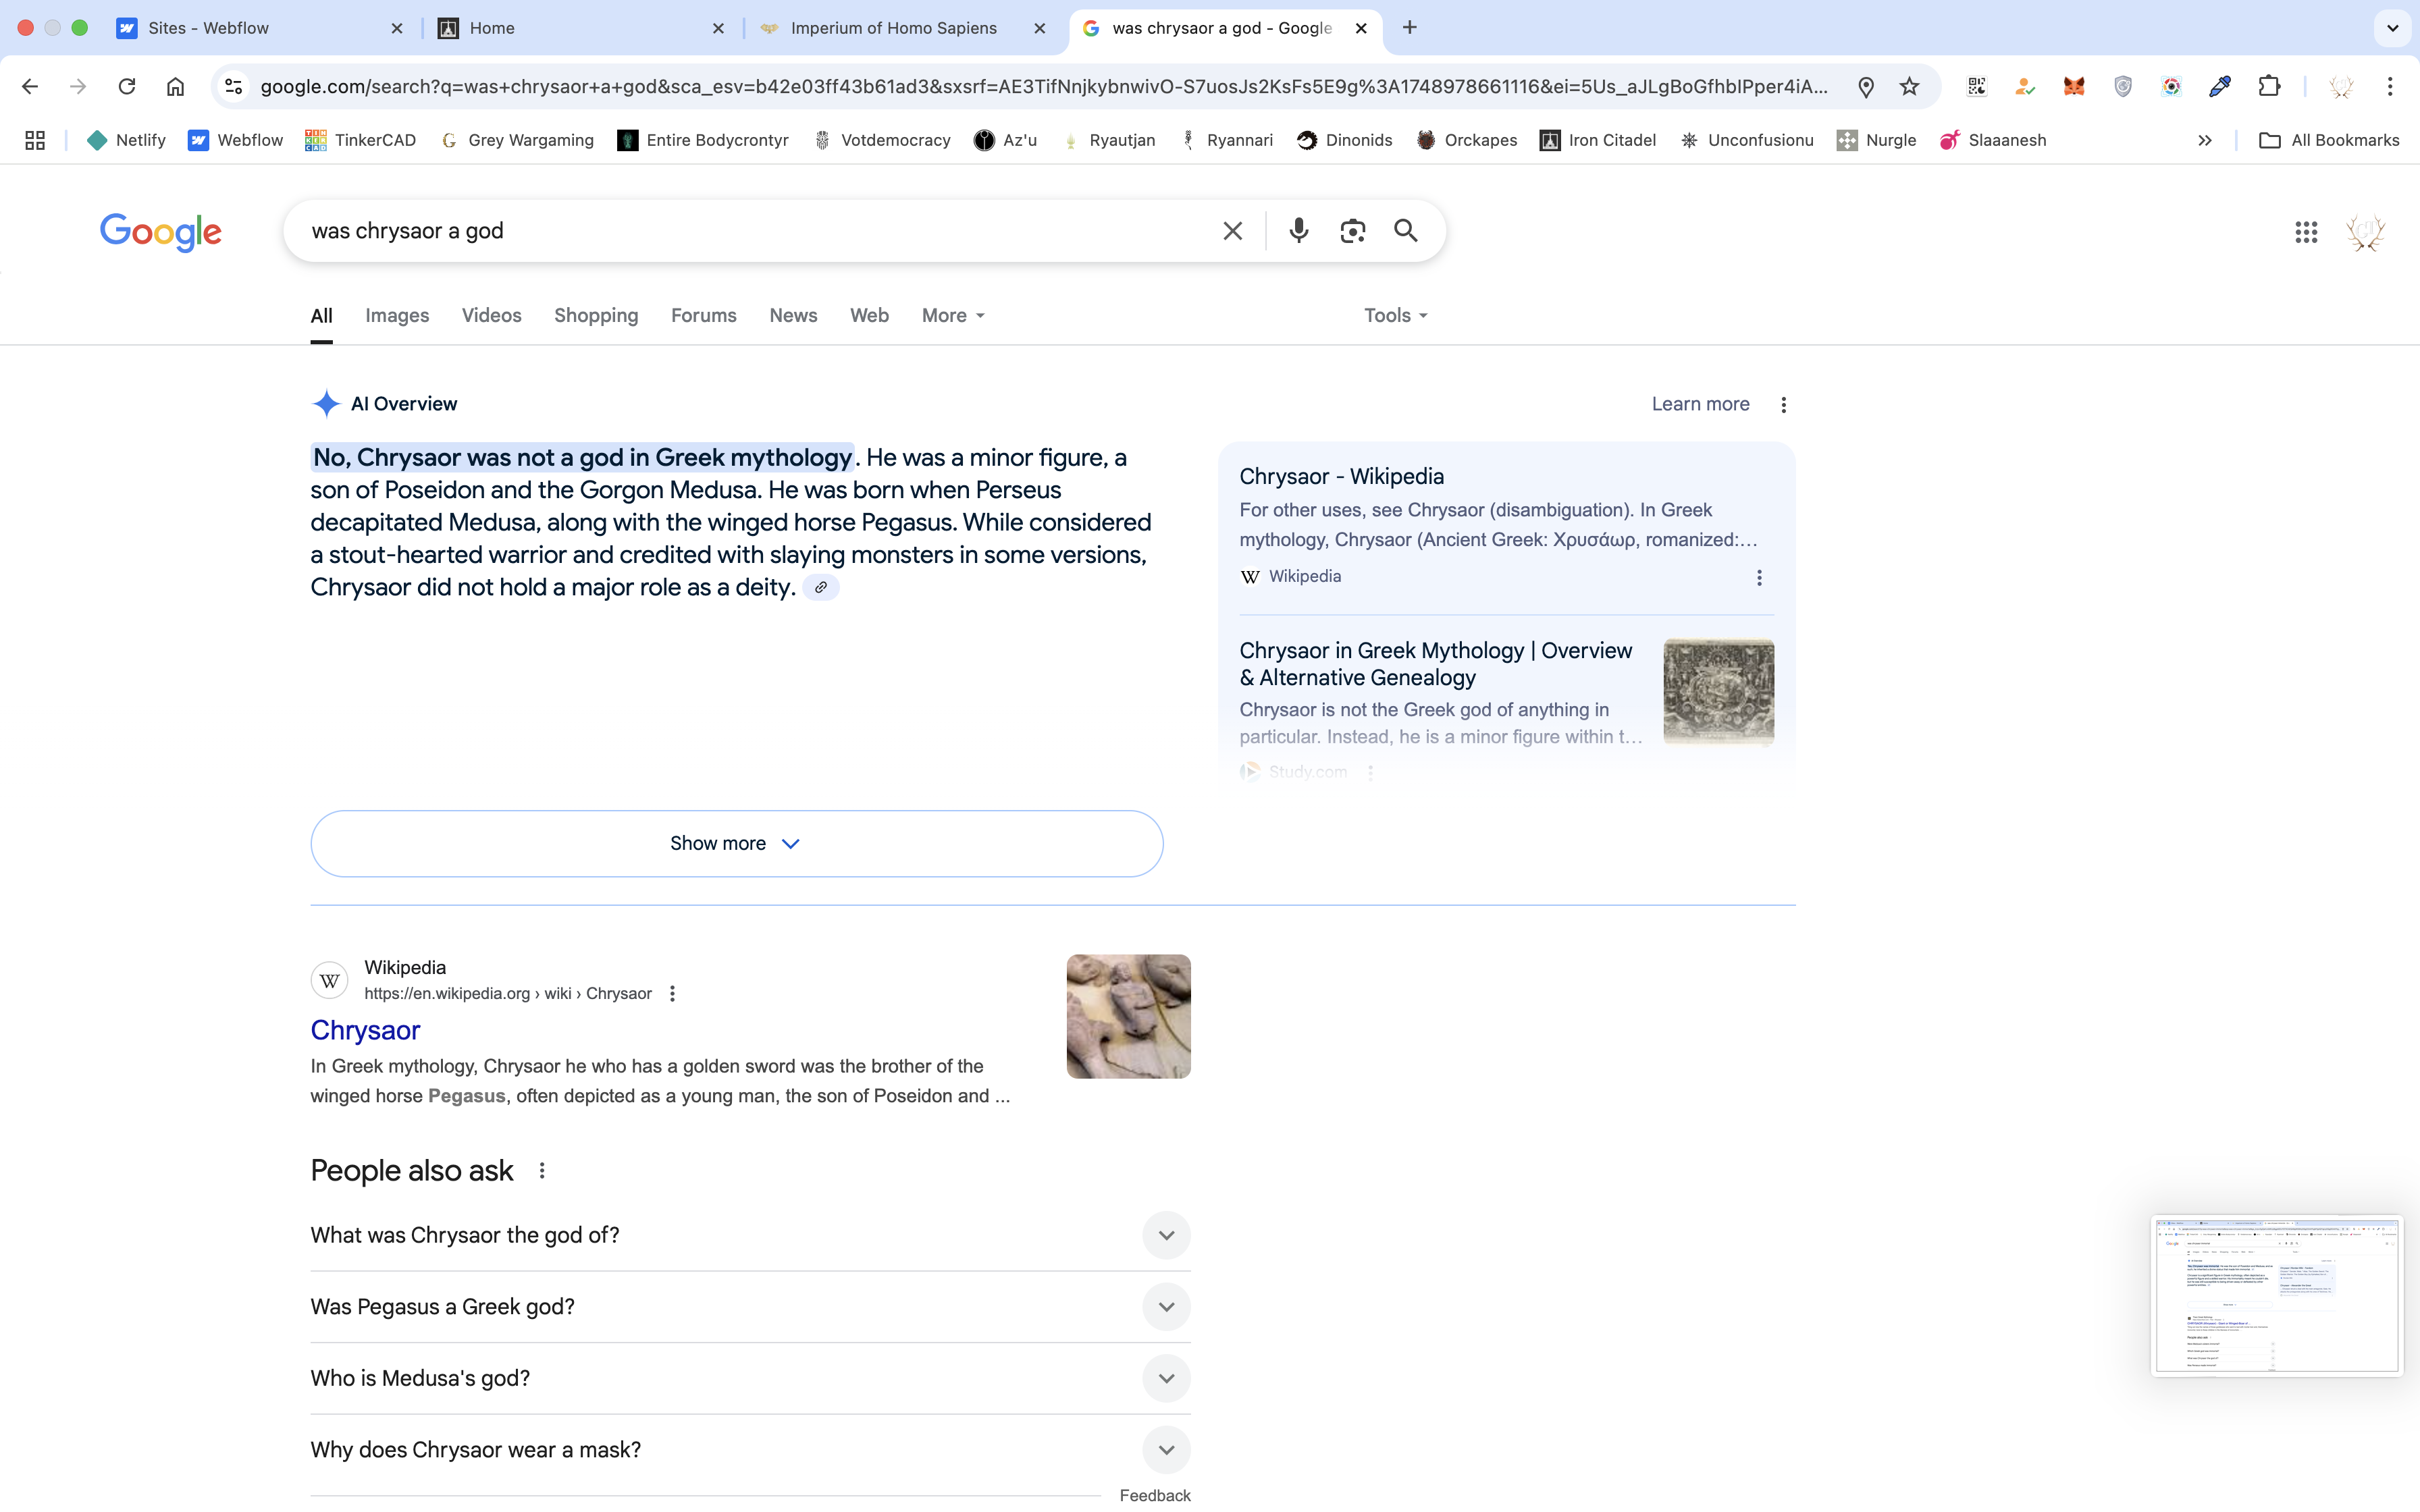Expand "Was Pegasus a Greek god?" question
The width and height of the screenshot is (2420, 1512).
coord(1166,1307)
